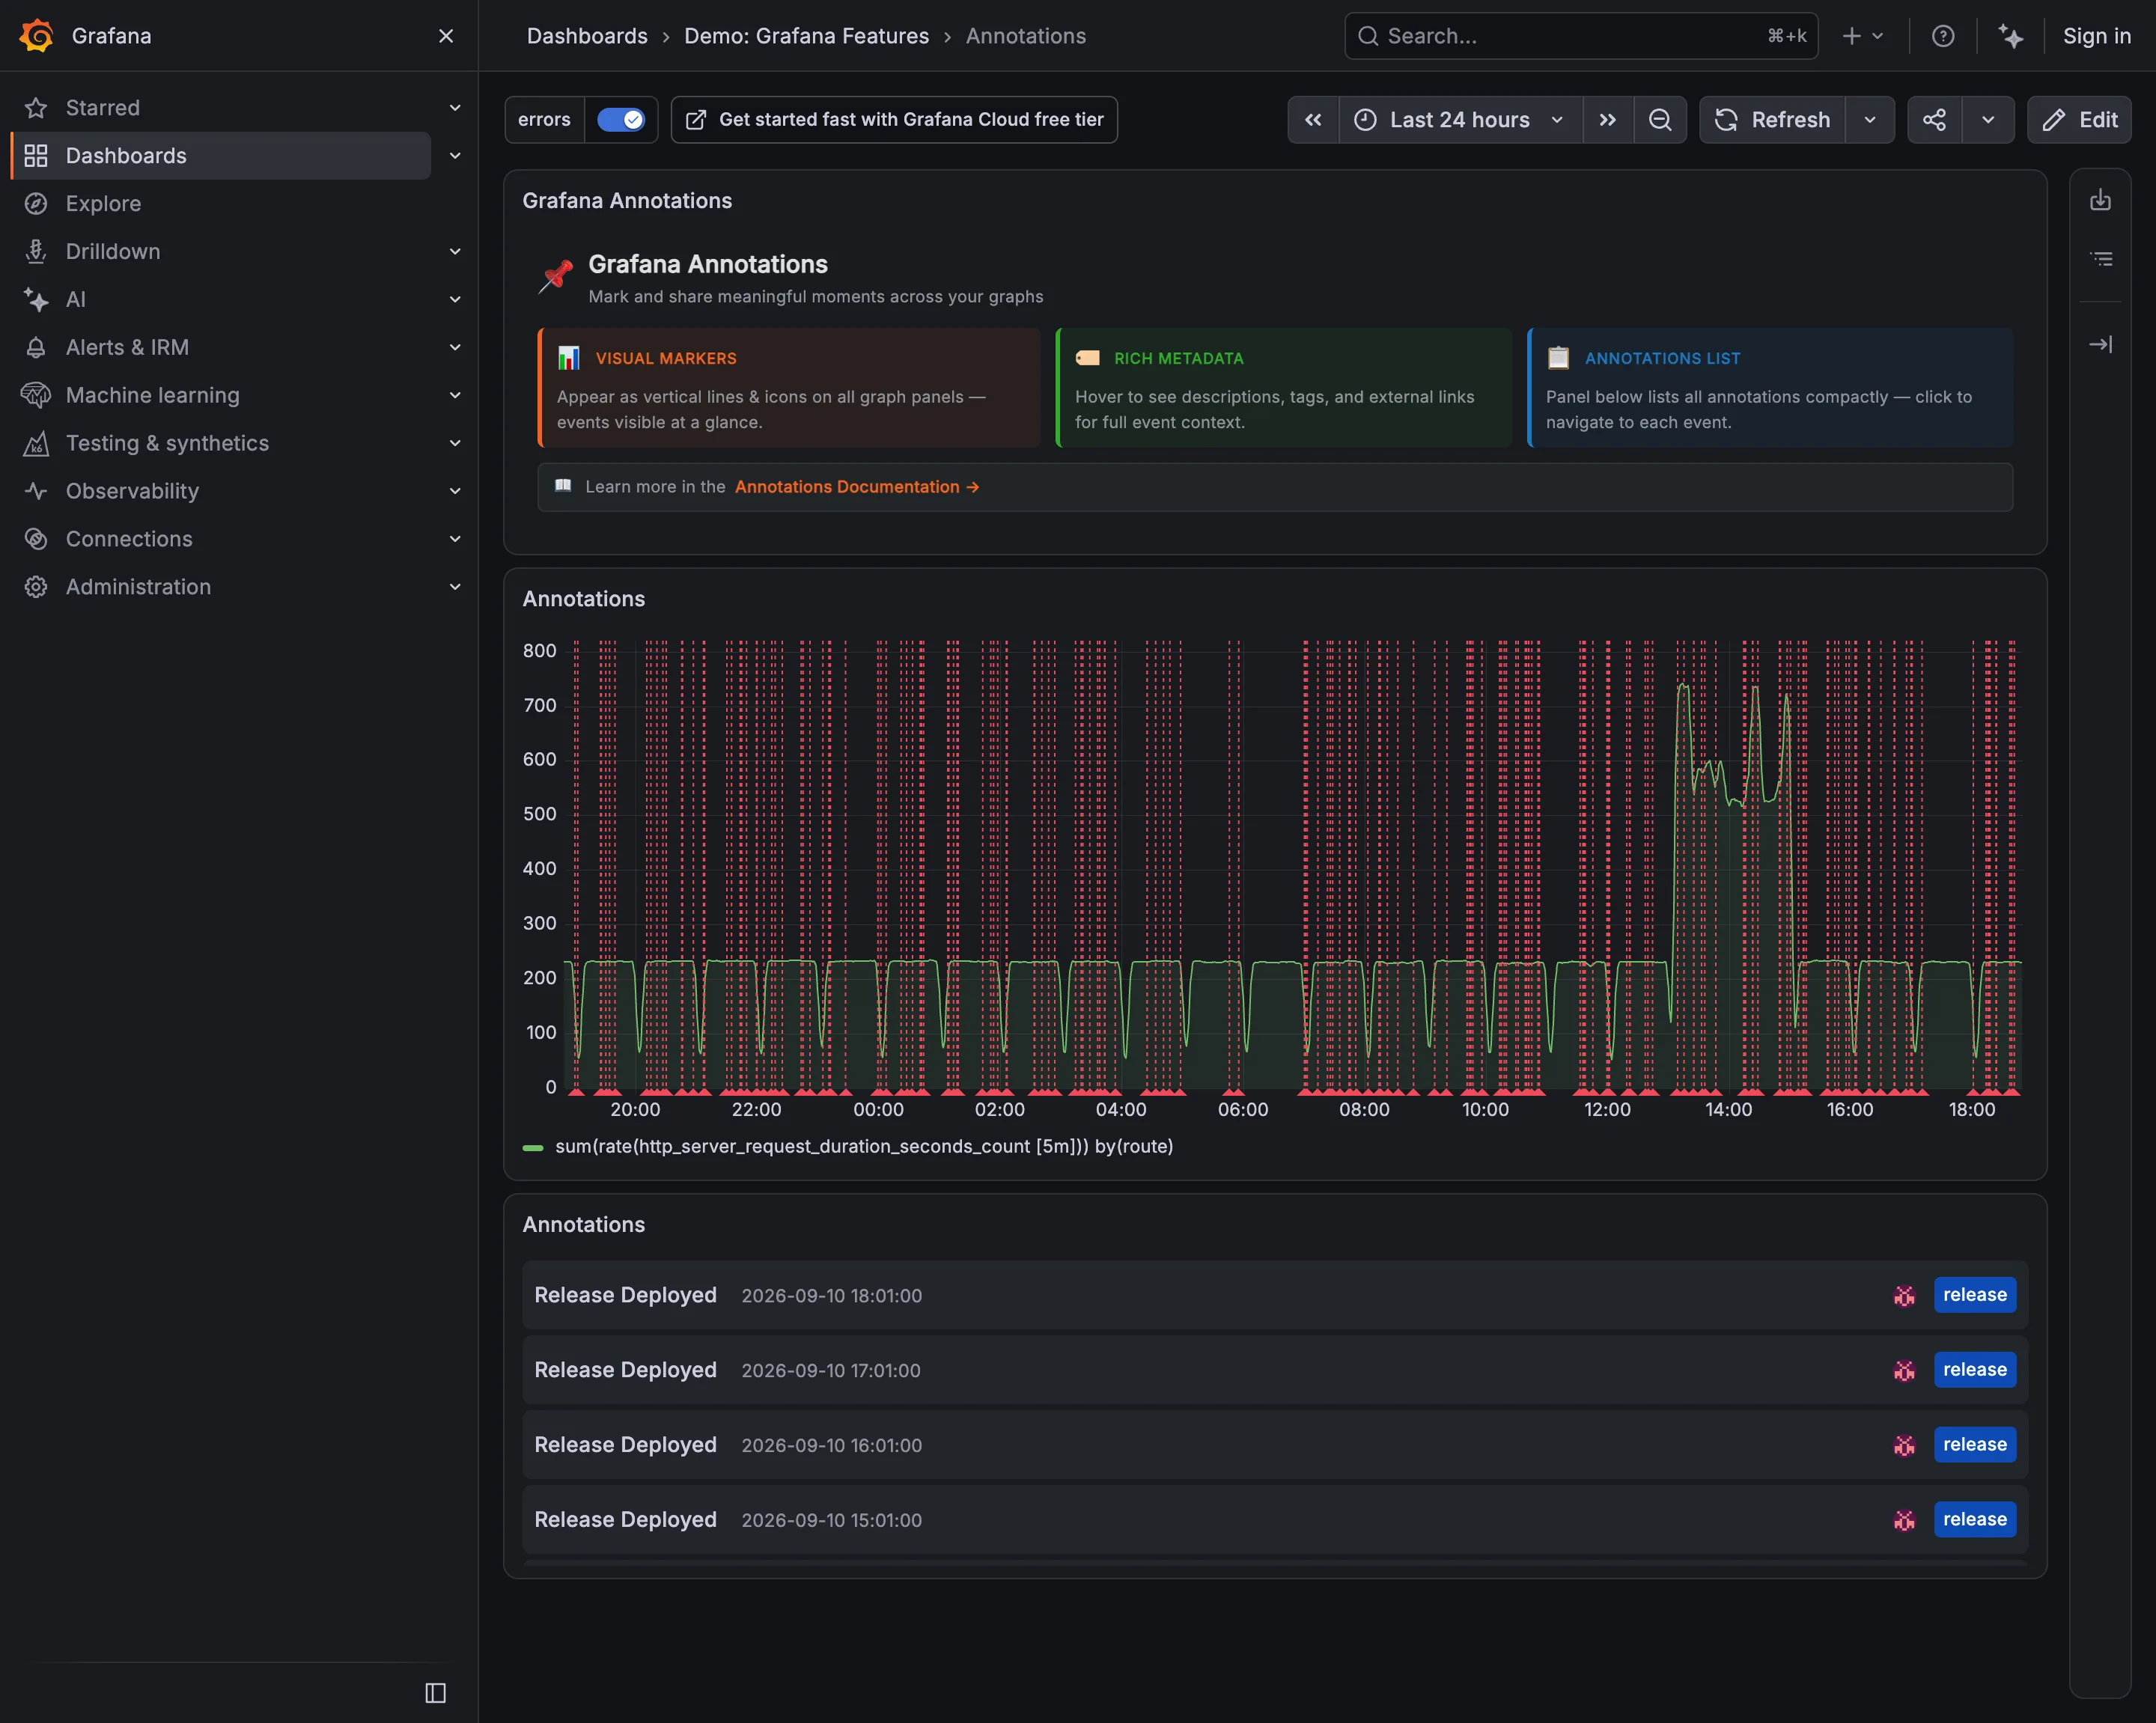
Task: Click the Dashboards grid icon
Action: (x=36, y=156)
